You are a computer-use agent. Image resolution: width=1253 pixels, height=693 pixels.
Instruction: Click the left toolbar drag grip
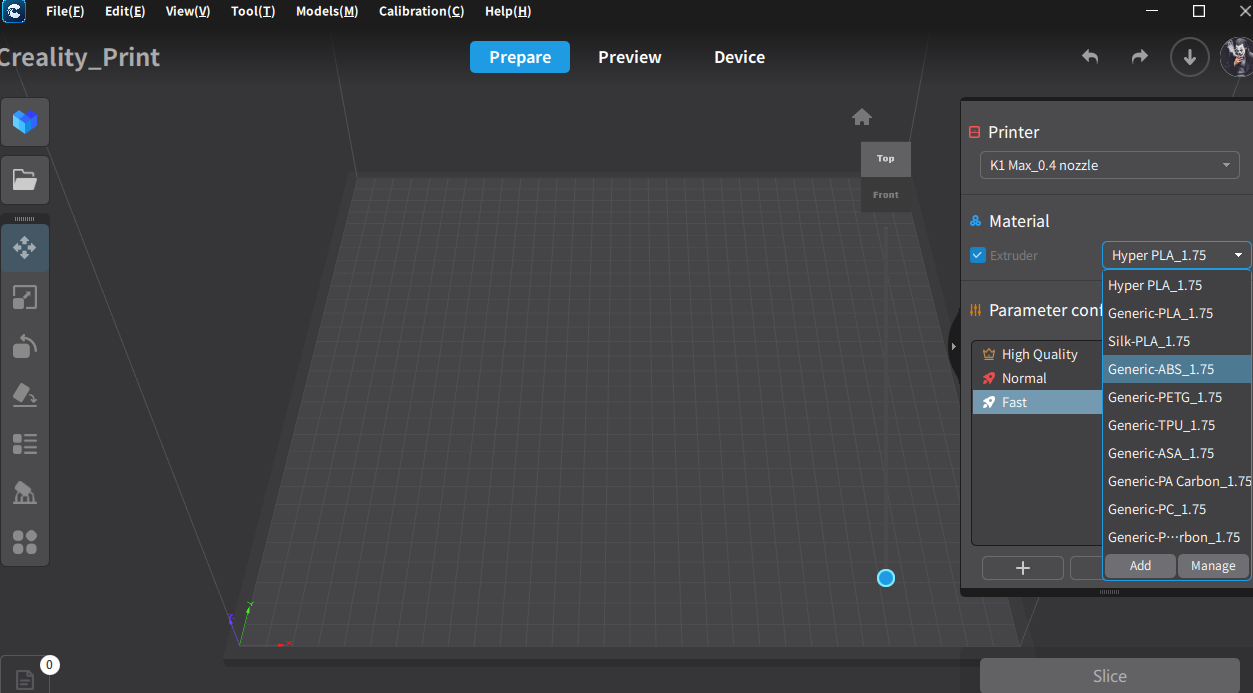pos(25,218)
